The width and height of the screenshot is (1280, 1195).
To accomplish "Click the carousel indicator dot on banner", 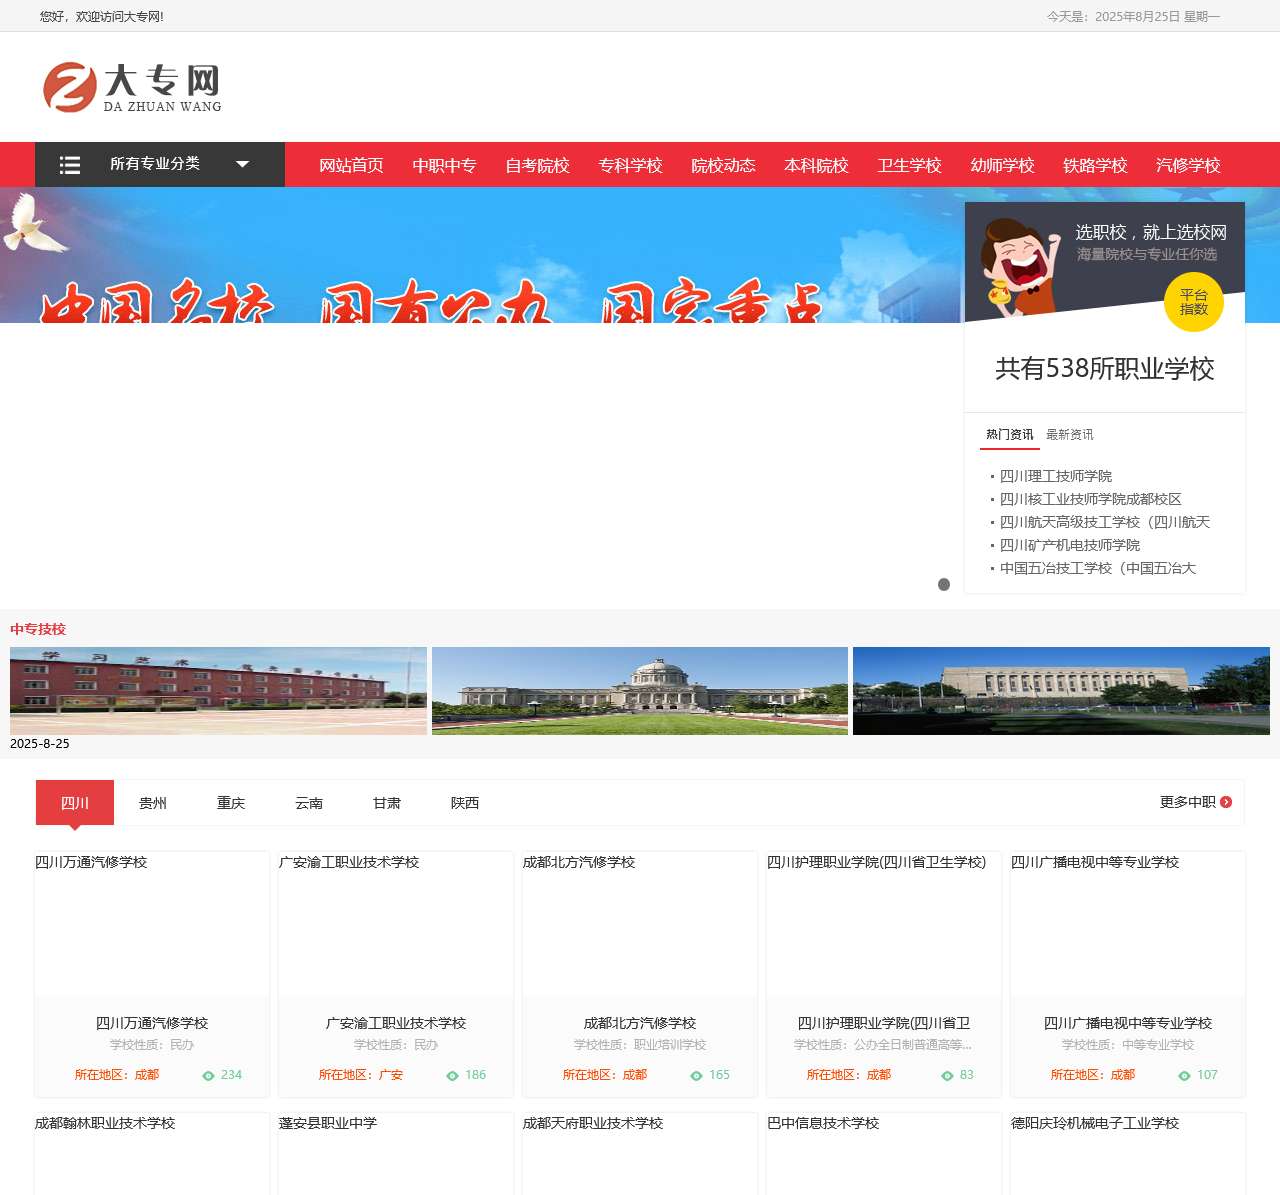I will click(944, 585).
